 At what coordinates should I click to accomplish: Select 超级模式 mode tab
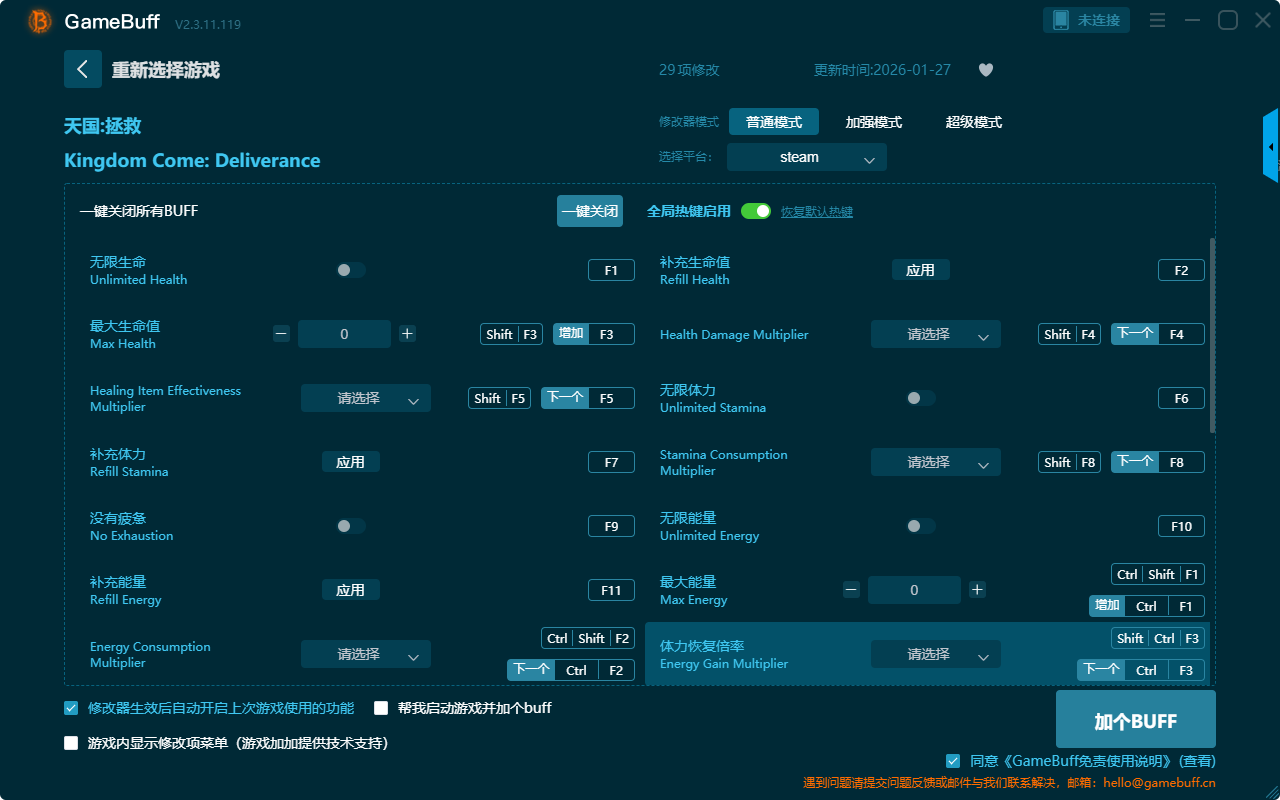pyautogui.click(x=973, y=122)
